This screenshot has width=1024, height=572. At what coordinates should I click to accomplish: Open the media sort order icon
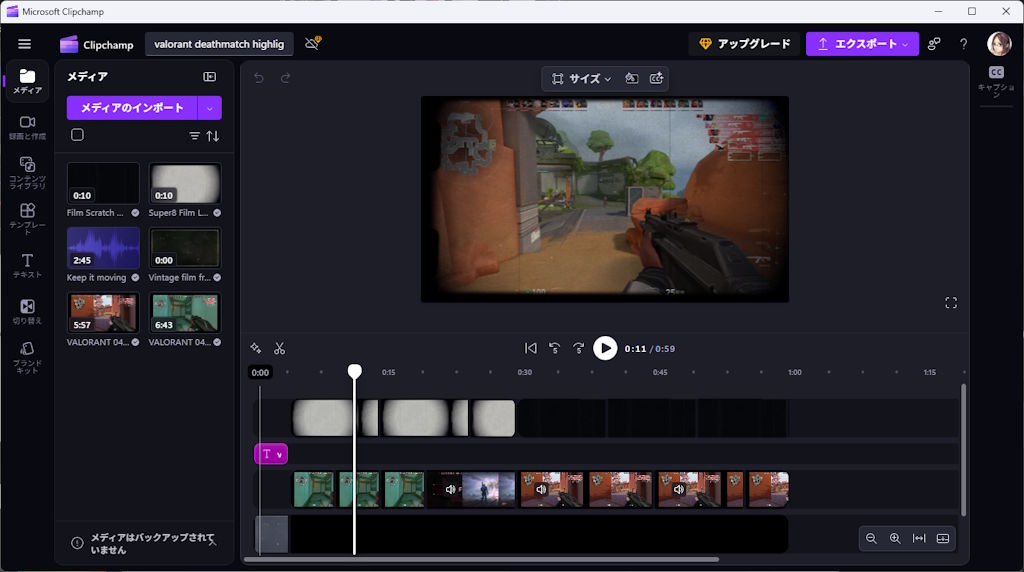tap(213, 136)
